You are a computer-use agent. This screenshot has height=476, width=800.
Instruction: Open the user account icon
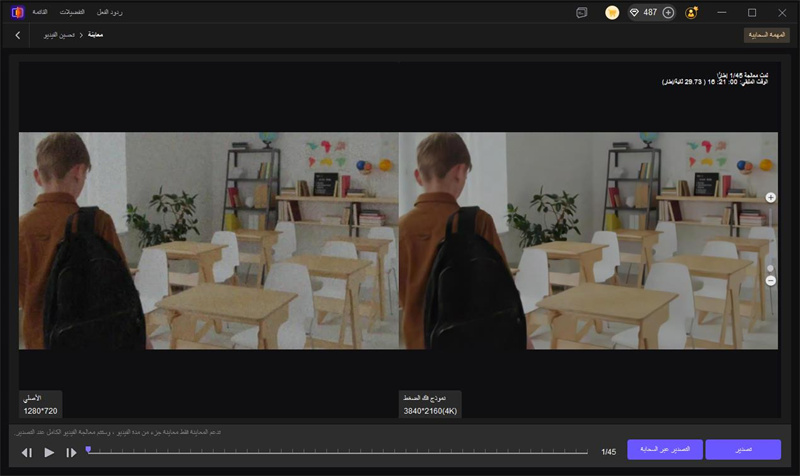click(x=693, y=13)
